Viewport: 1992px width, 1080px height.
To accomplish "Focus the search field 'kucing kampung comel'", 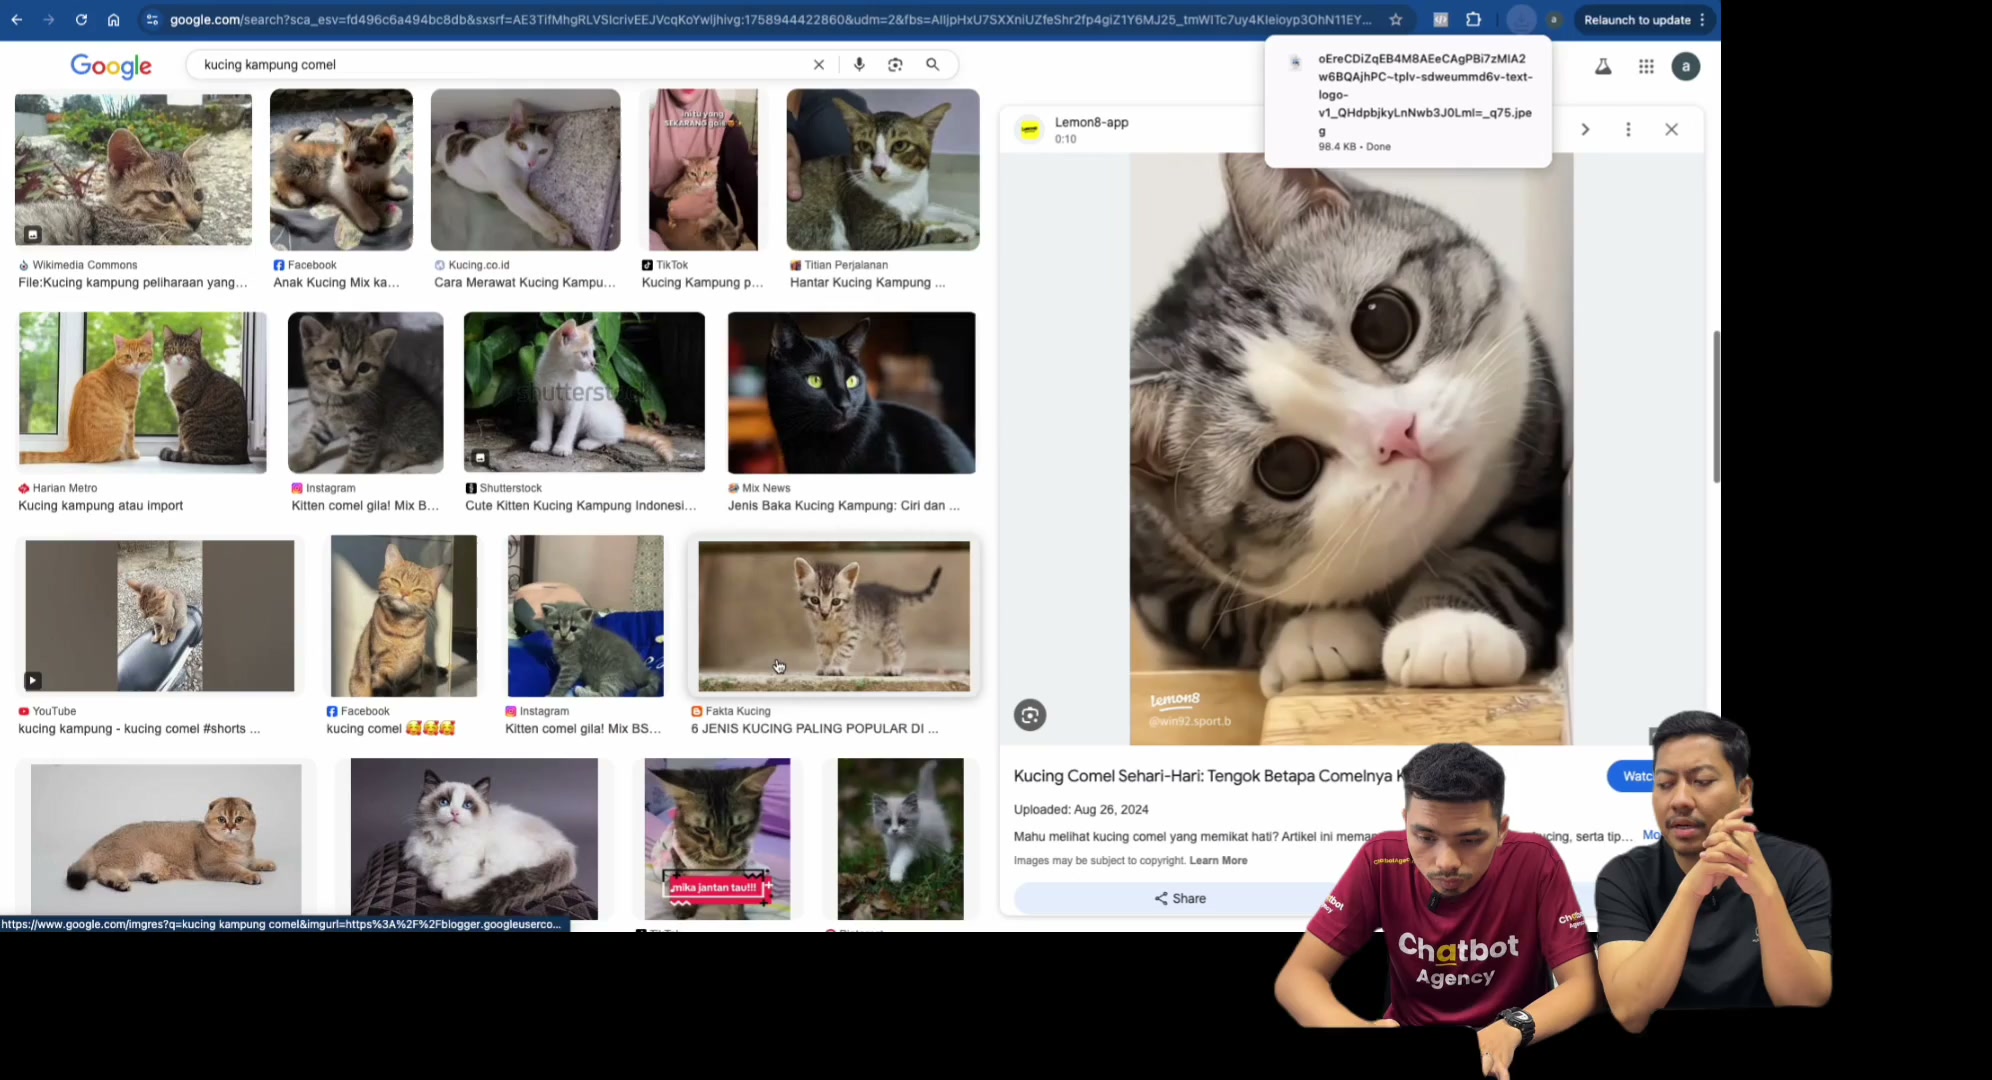I will coord(500,64).
